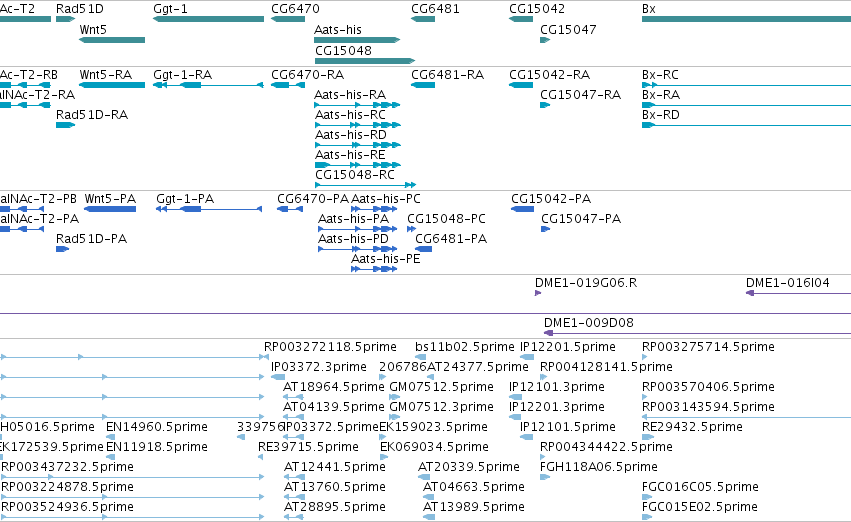Click the CG15047-RA transcript label
851x522 pixels.
tap(580, 94)
